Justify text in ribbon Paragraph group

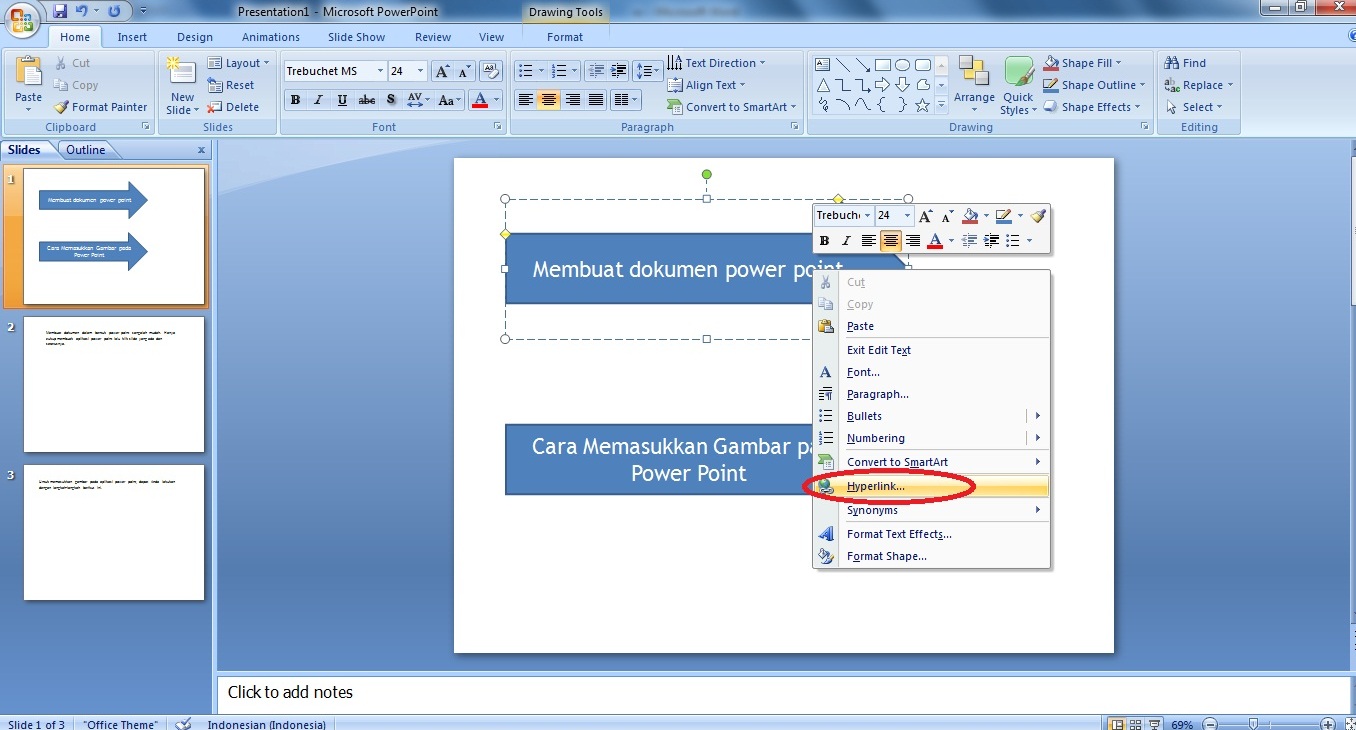click(x=597, y=100)
